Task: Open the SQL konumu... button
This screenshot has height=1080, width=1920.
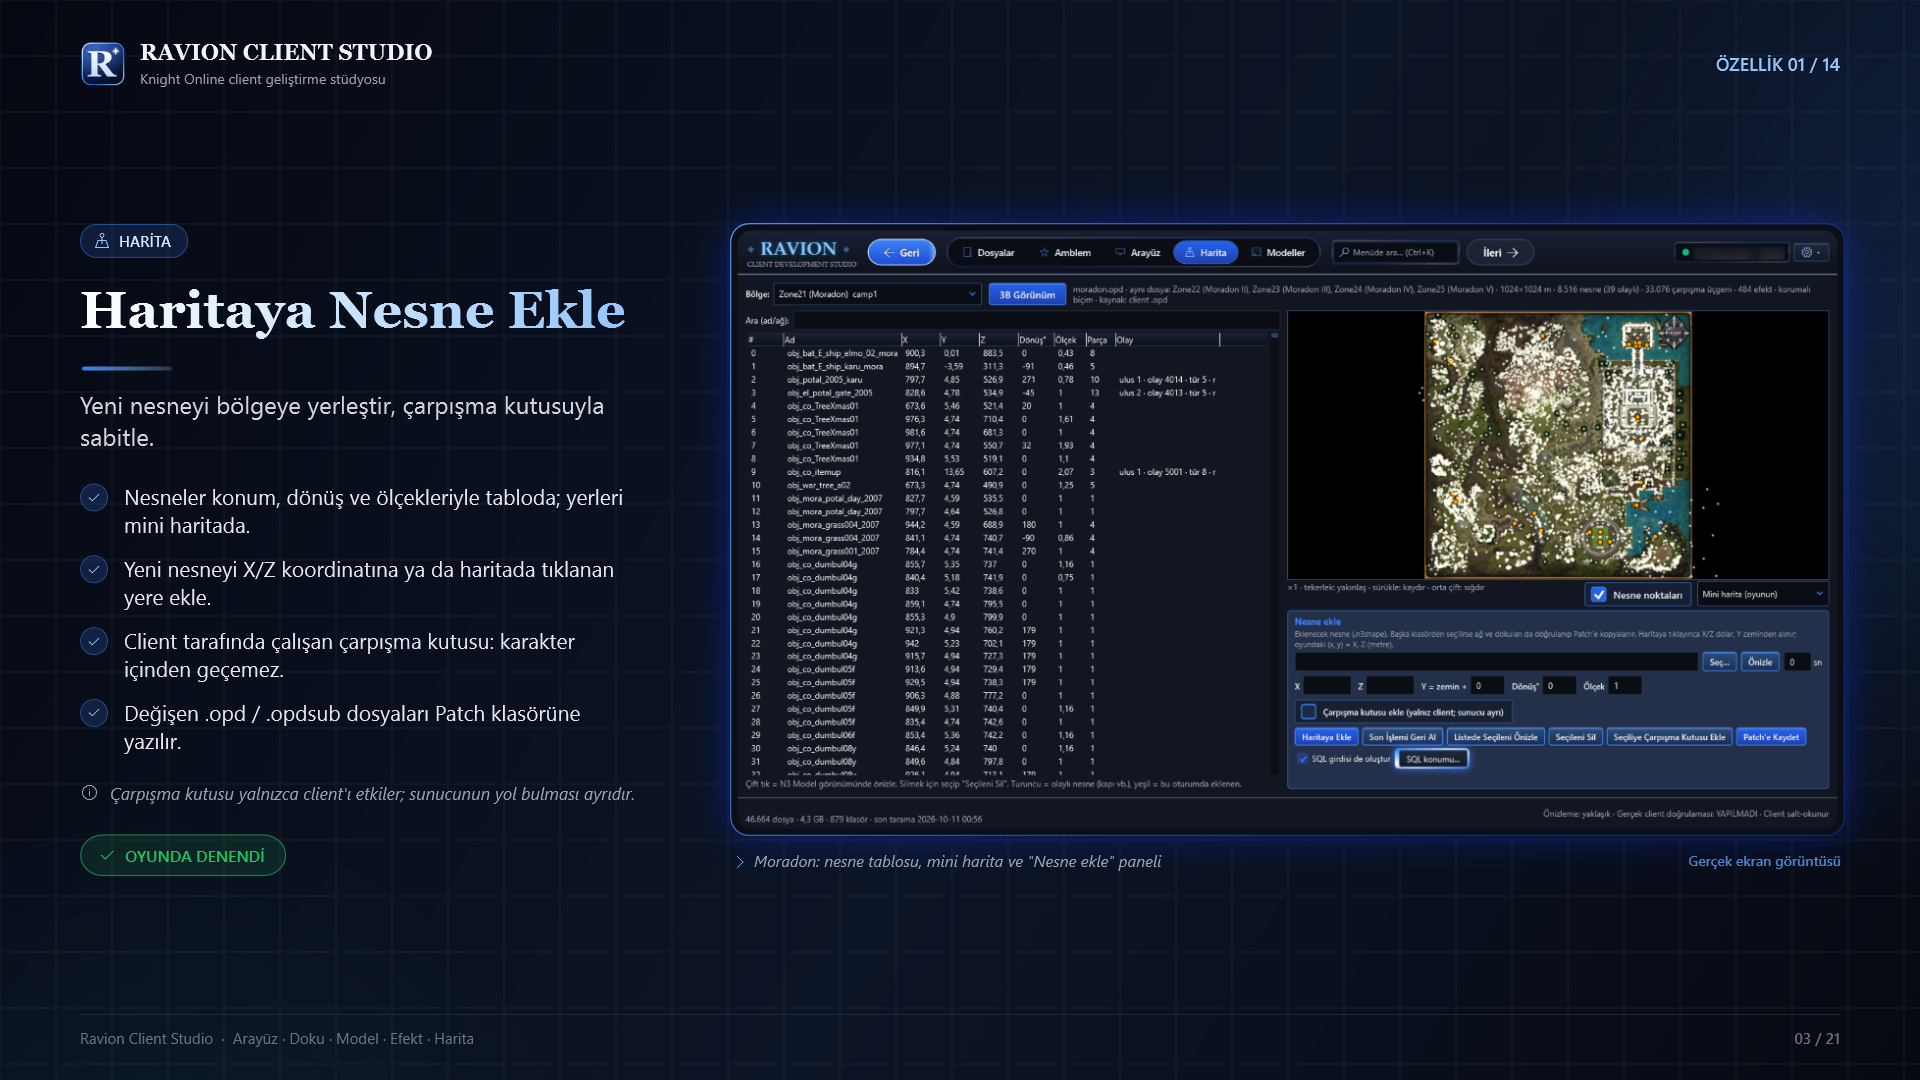Action: click(x=1432, y=759)
